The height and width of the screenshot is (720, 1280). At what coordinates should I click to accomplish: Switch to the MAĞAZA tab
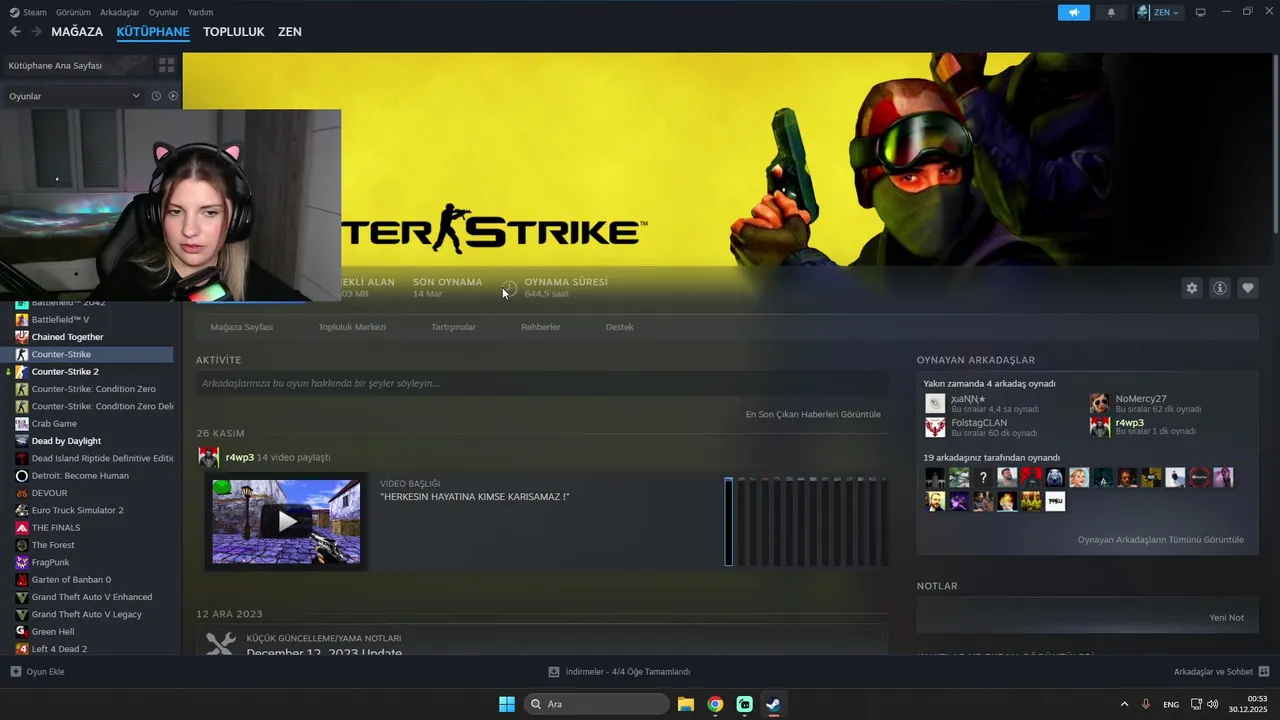[77, 32]
